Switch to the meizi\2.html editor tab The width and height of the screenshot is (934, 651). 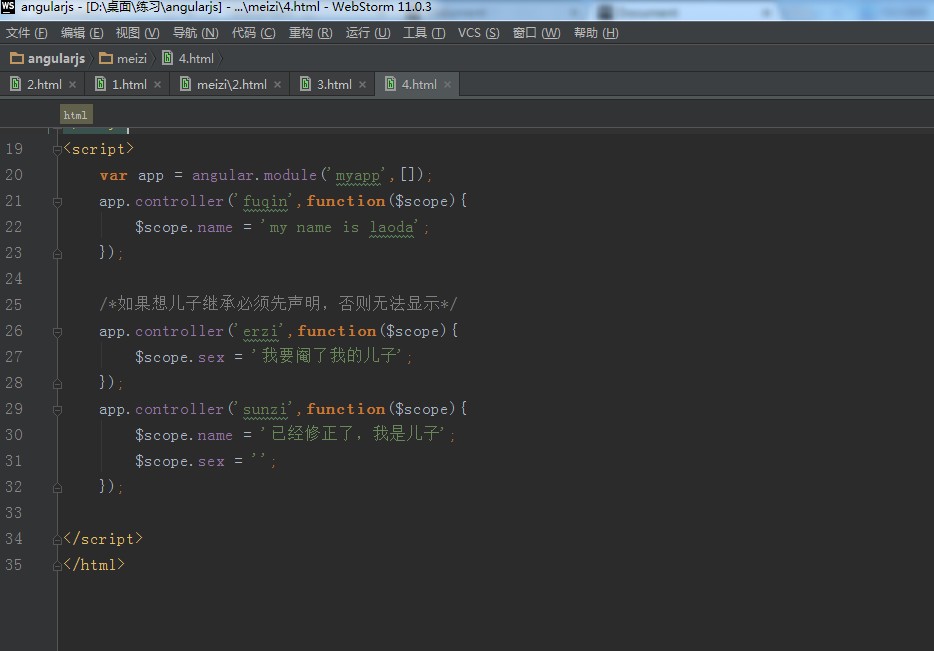click(232, 85)
